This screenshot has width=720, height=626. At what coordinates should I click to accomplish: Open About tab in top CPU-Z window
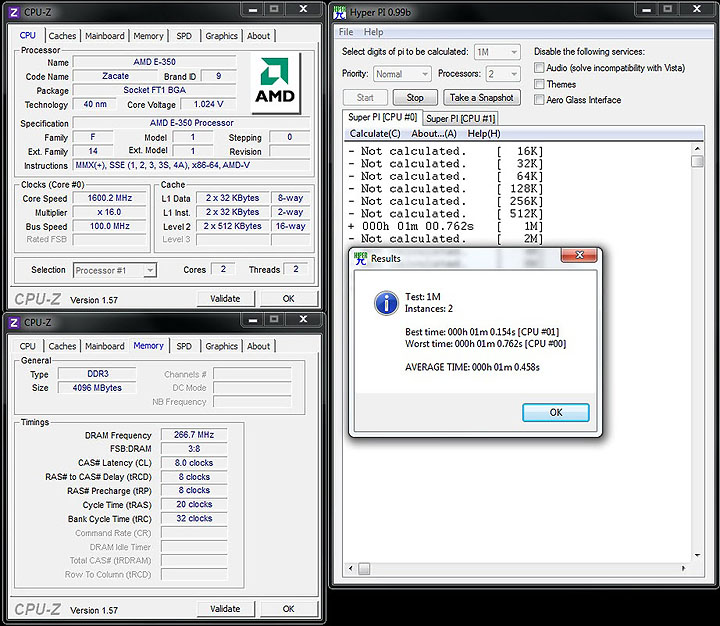259,36
